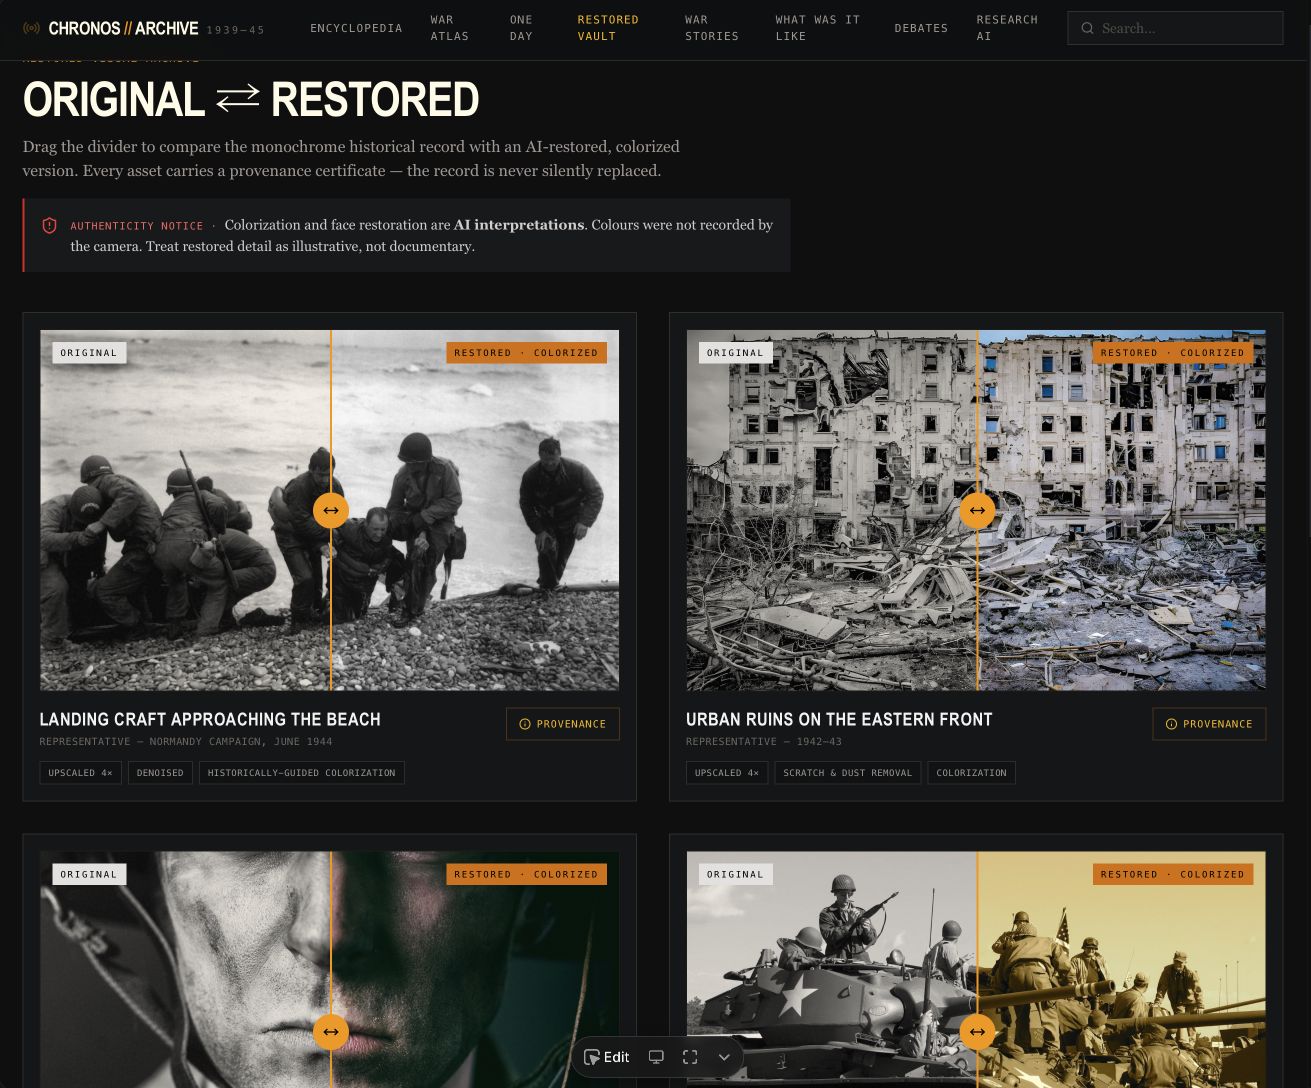This screenshot has width=1311, height=1088.
Task: Click the authenticity notice shield icon
Action: click(x=49, y=226)
